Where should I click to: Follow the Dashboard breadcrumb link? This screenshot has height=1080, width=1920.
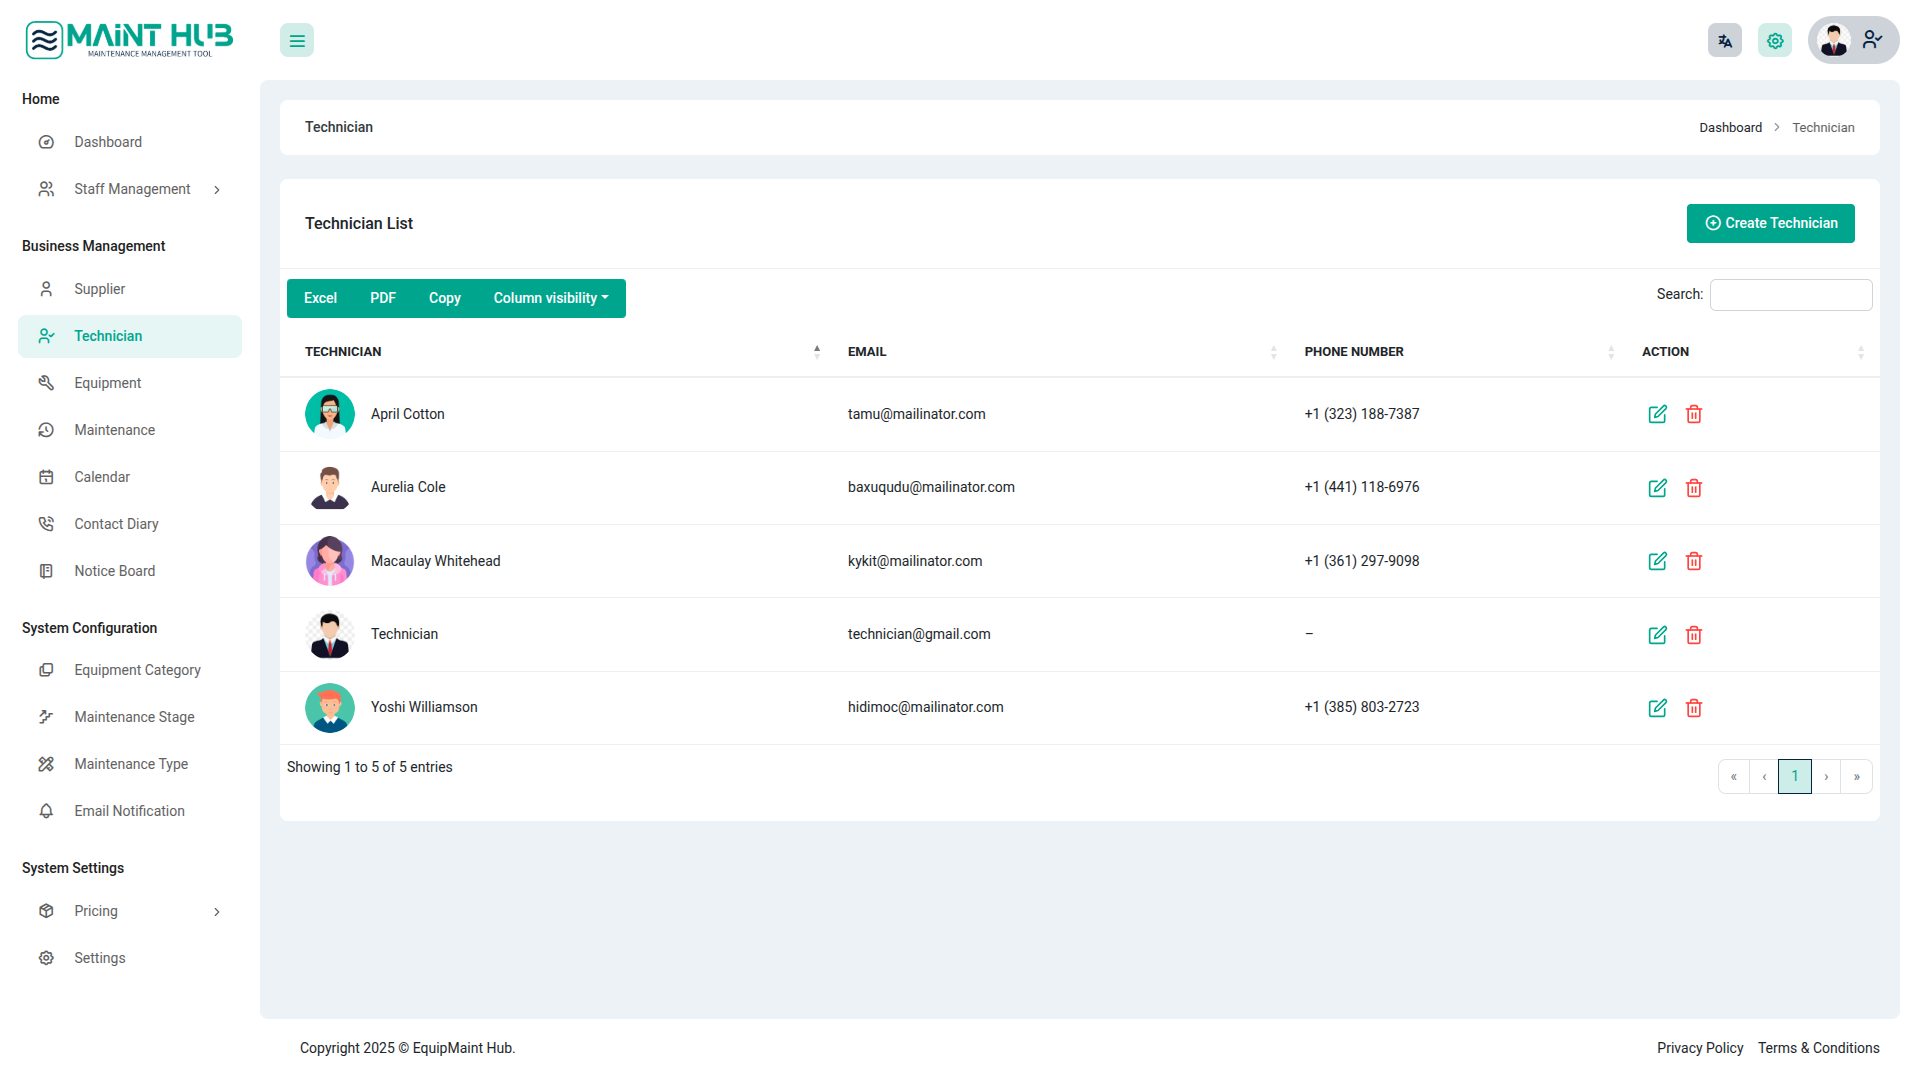pyautogui.click(x=1730, y=128)
